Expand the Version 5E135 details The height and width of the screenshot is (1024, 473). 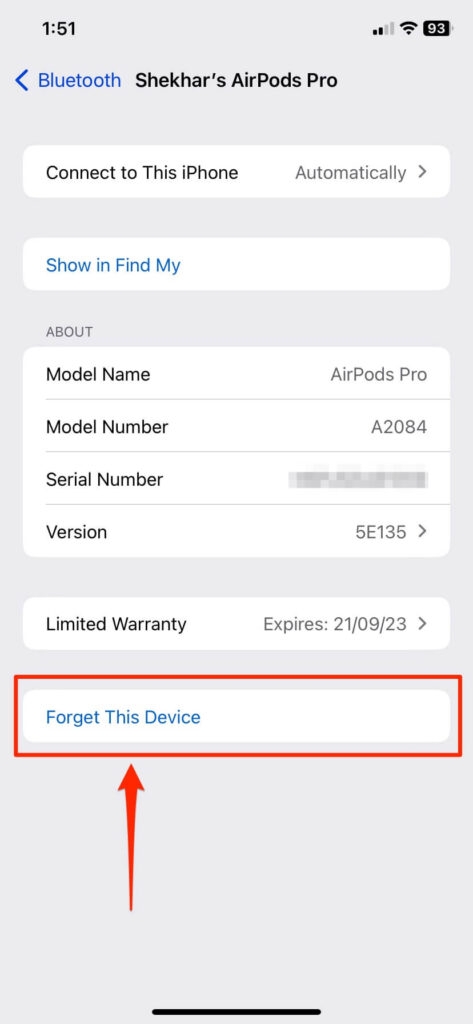(236, 532)
